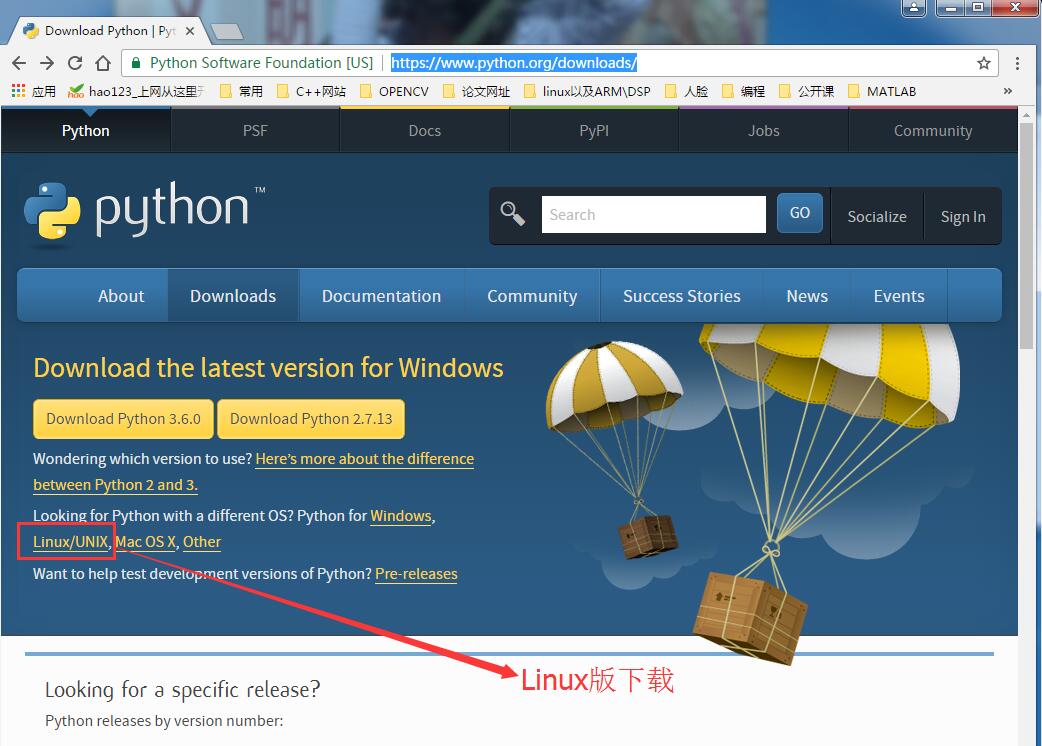
Task: Click the python logo
Action: [x=144, y=211]
